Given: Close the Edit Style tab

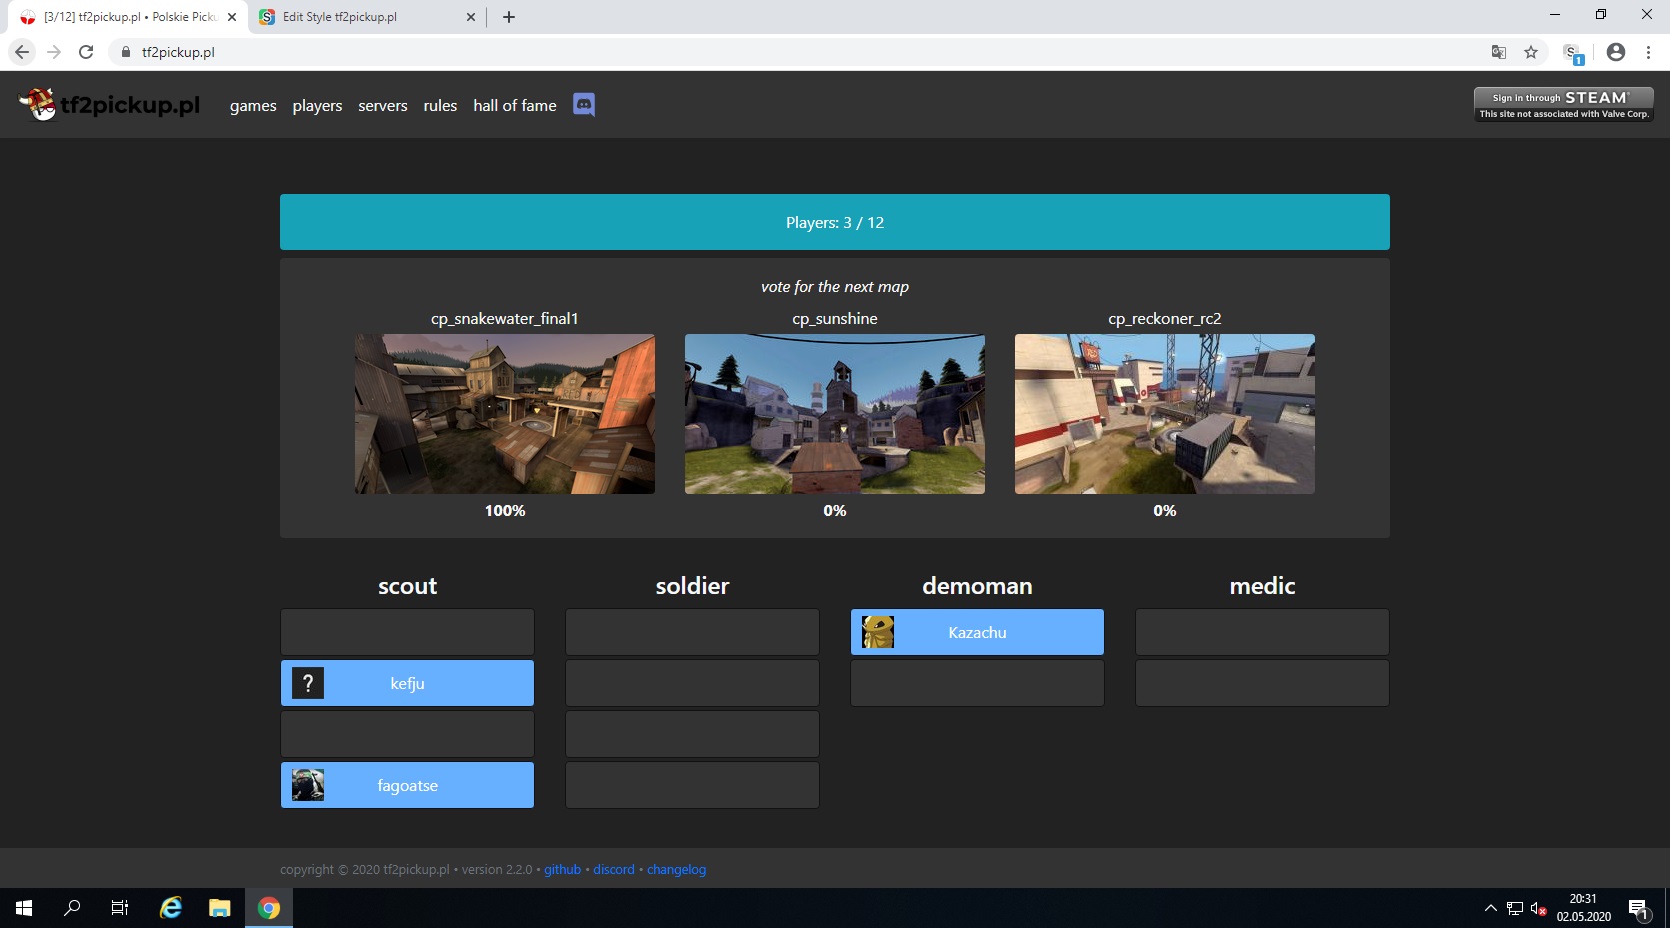Looking at the screenshot, I should (x=471, y=17).
